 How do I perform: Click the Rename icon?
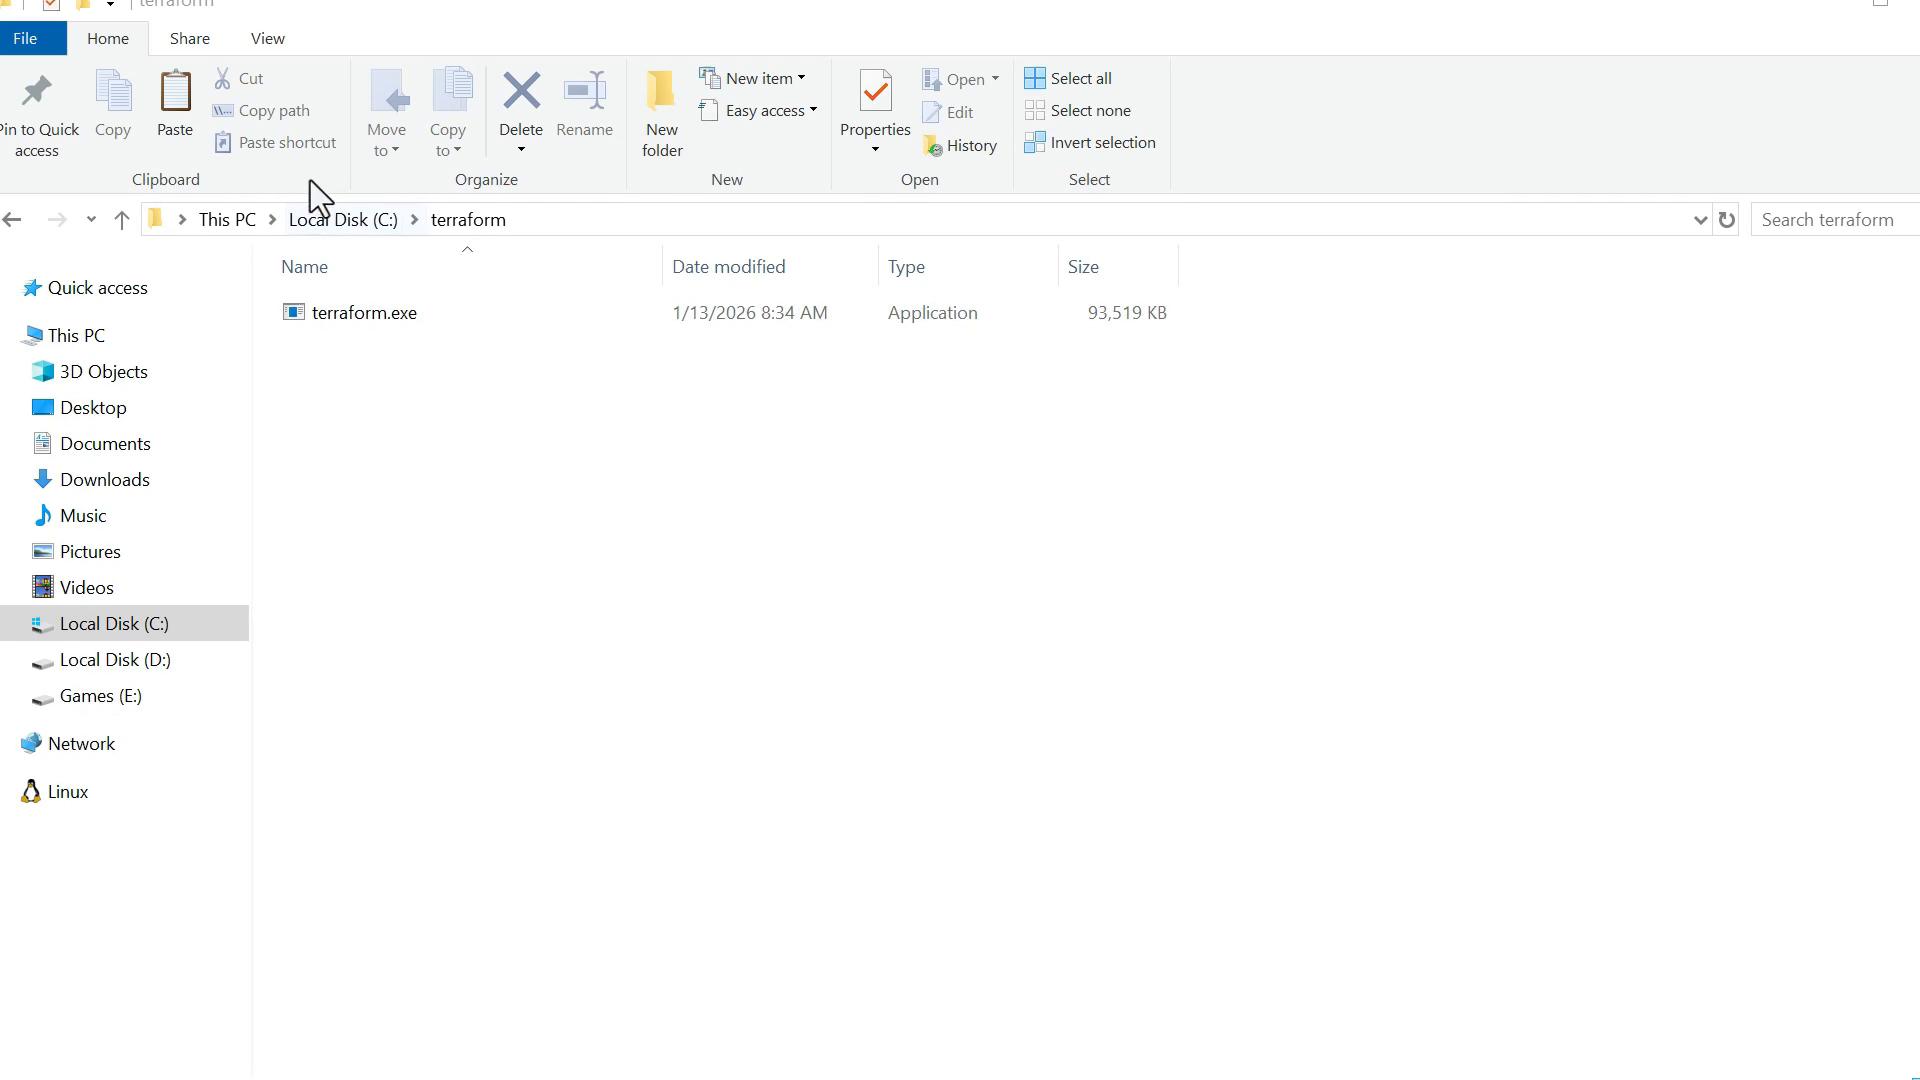585,91
